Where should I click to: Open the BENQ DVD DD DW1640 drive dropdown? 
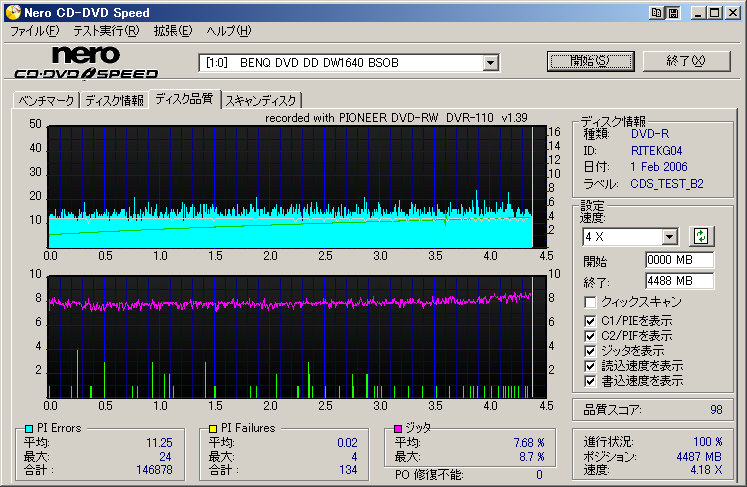click(490, 63)
